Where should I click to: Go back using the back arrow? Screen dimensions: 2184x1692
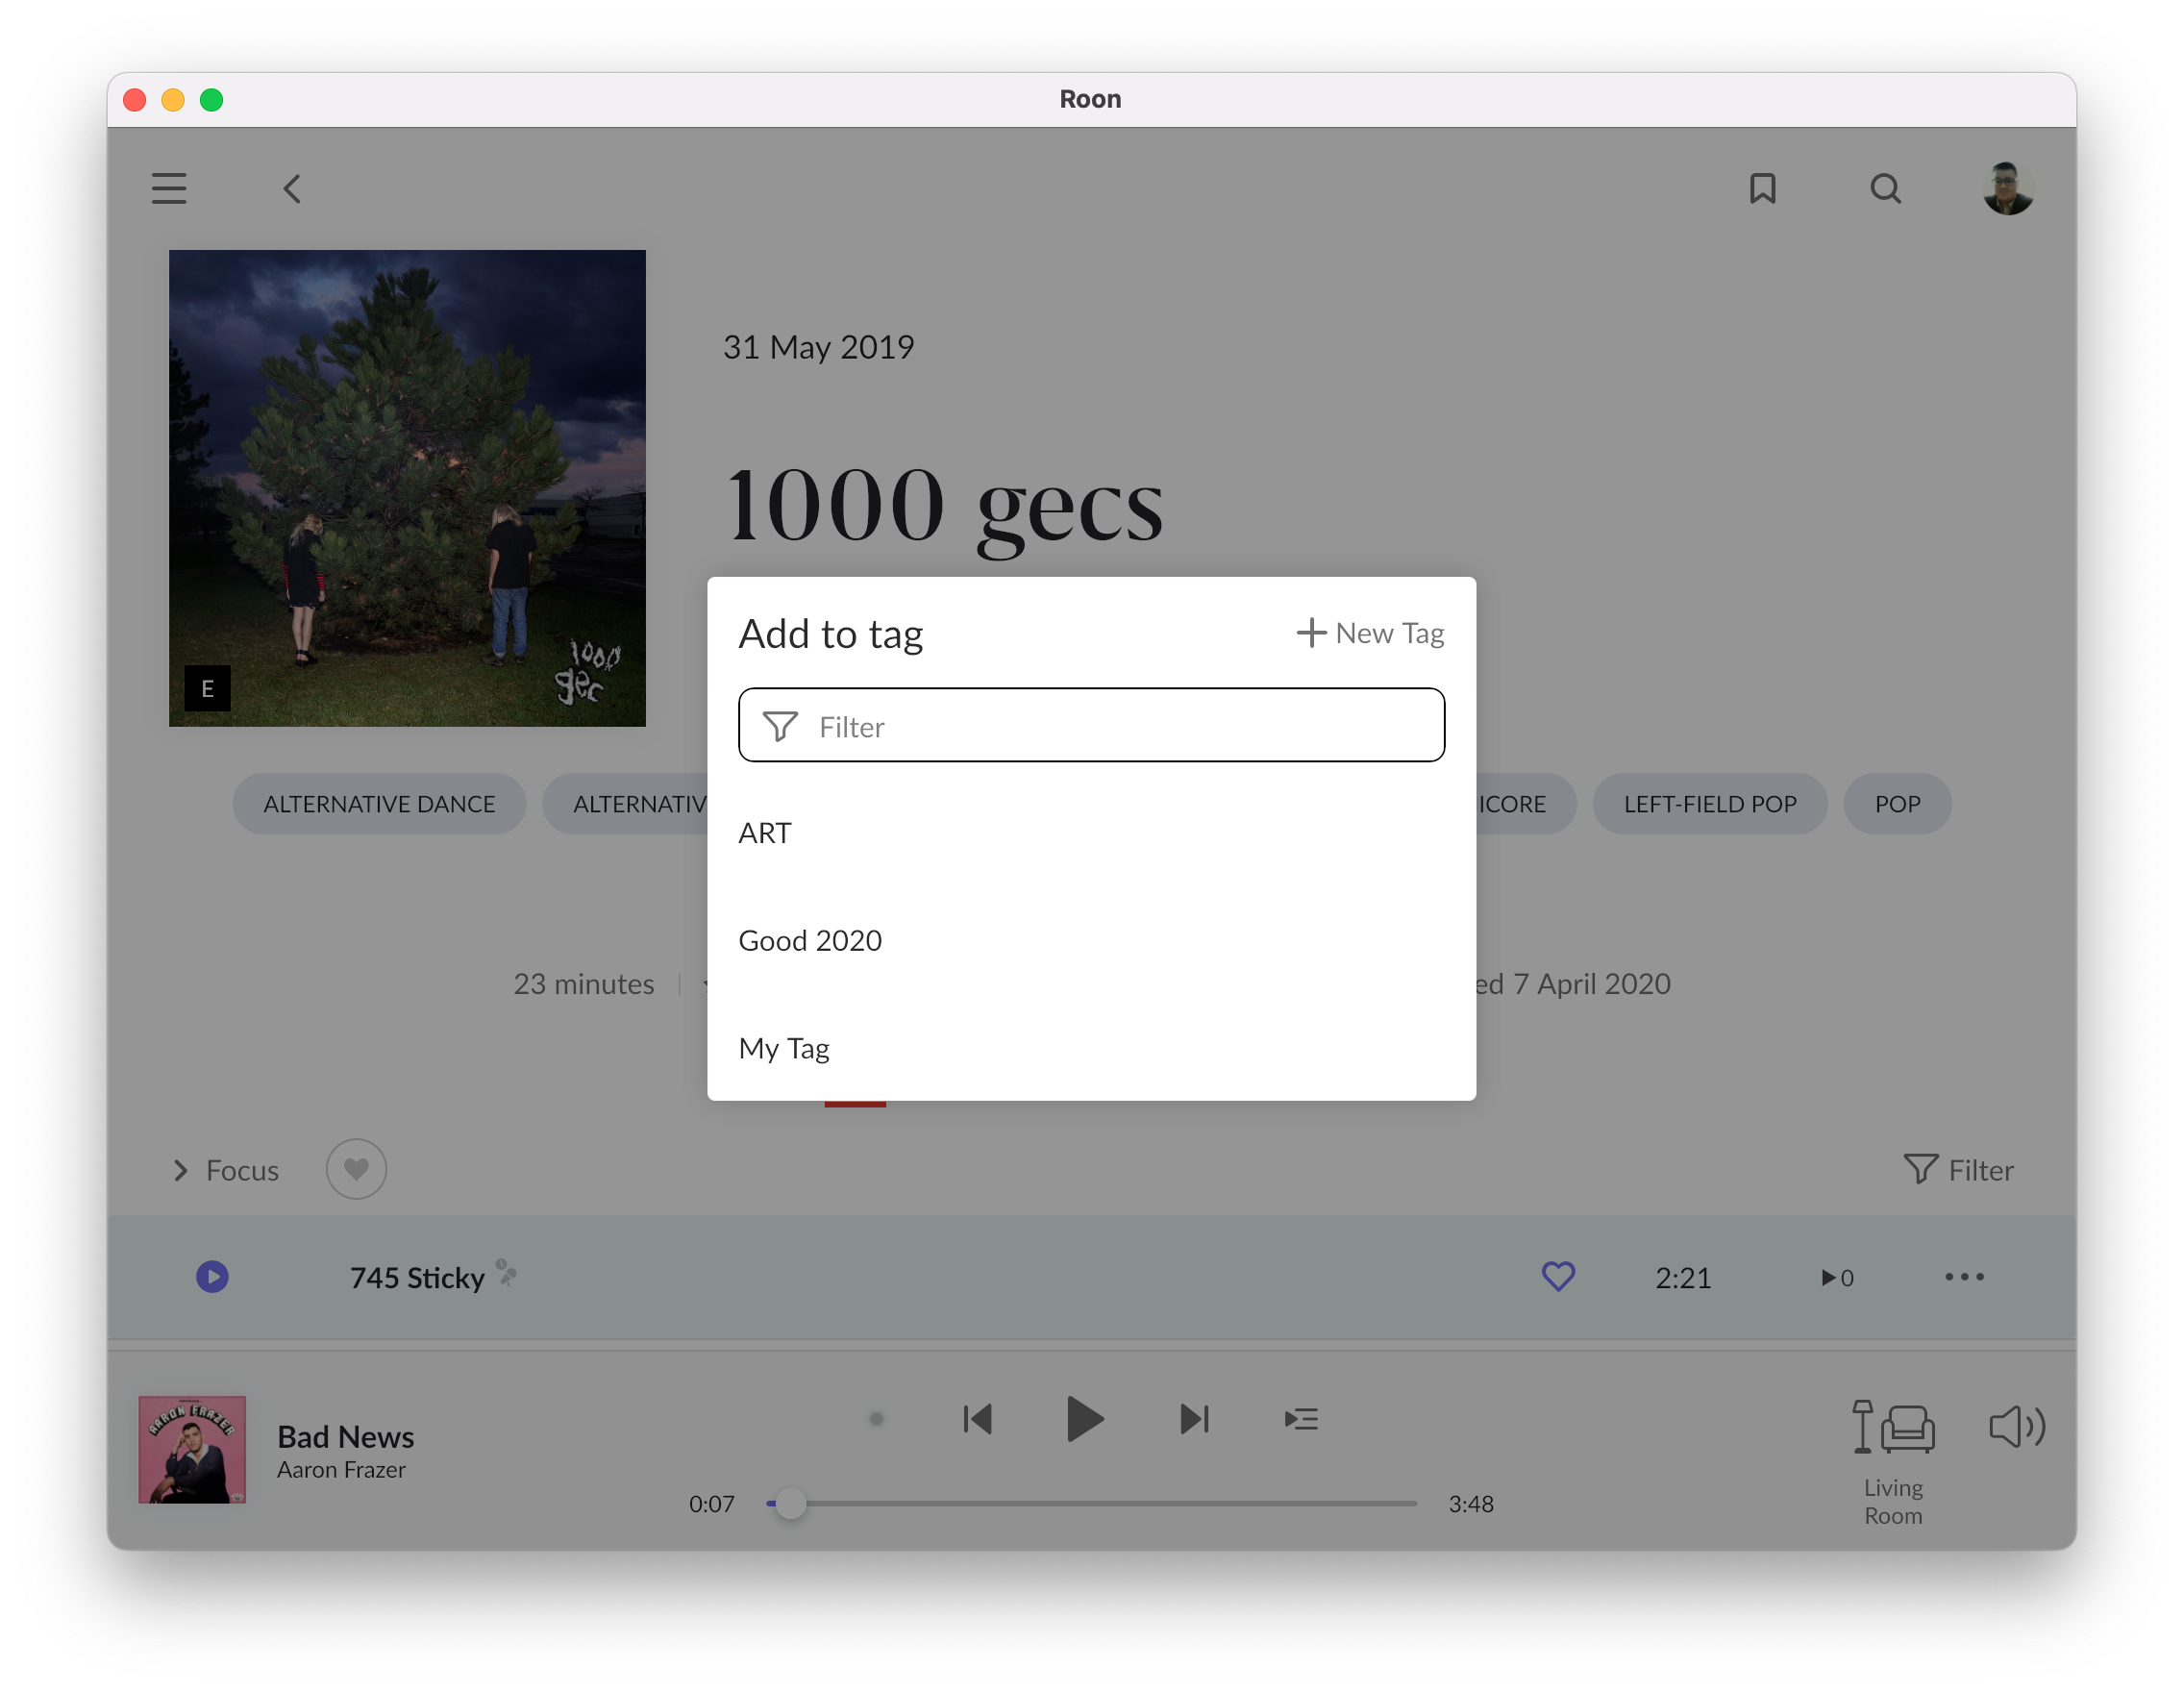[292, 188]
